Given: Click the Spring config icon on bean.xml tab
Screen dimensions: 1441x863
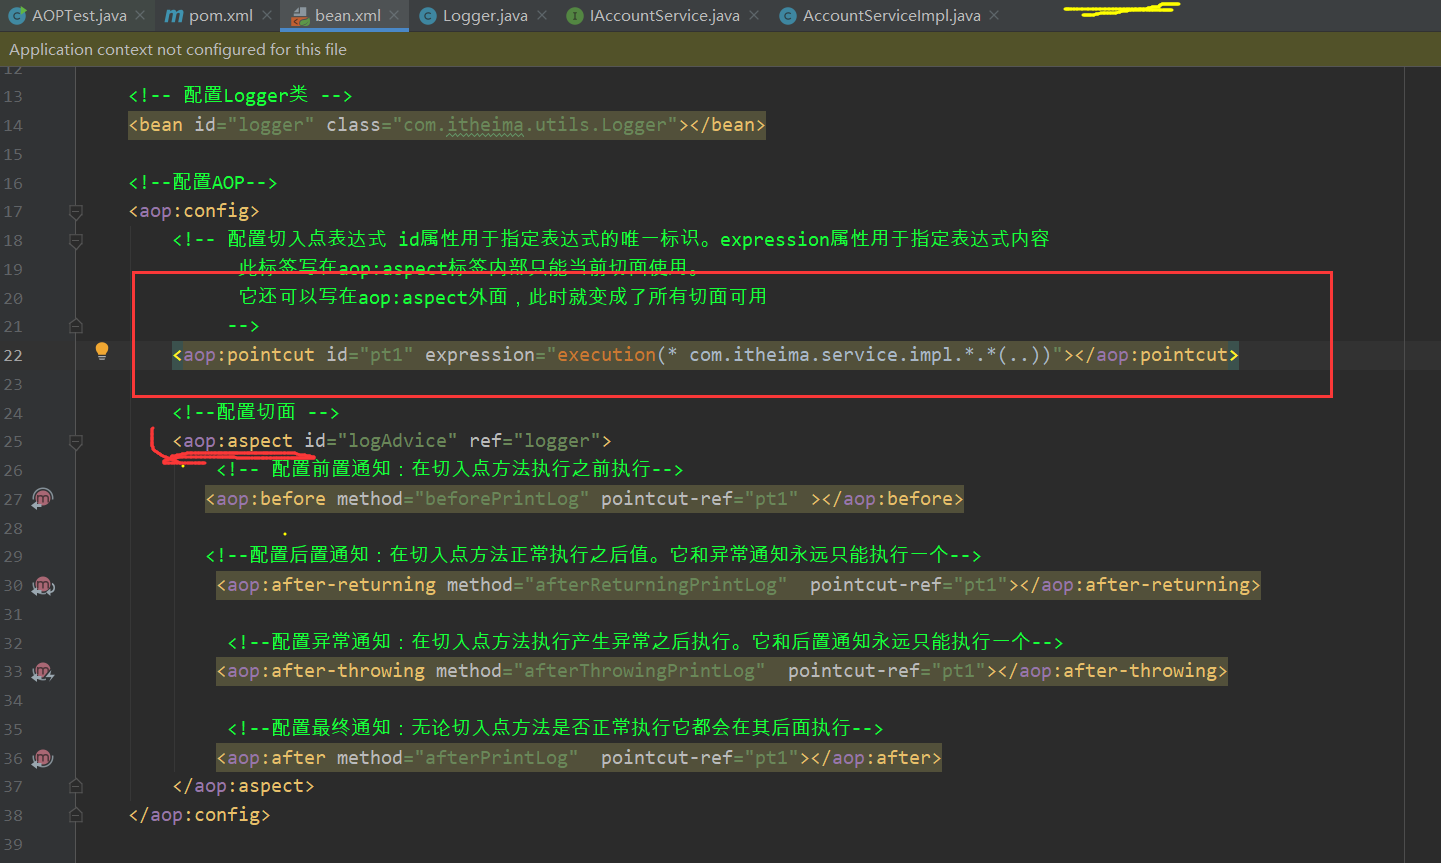Looking at the screenshot, I should pos(300,16).
